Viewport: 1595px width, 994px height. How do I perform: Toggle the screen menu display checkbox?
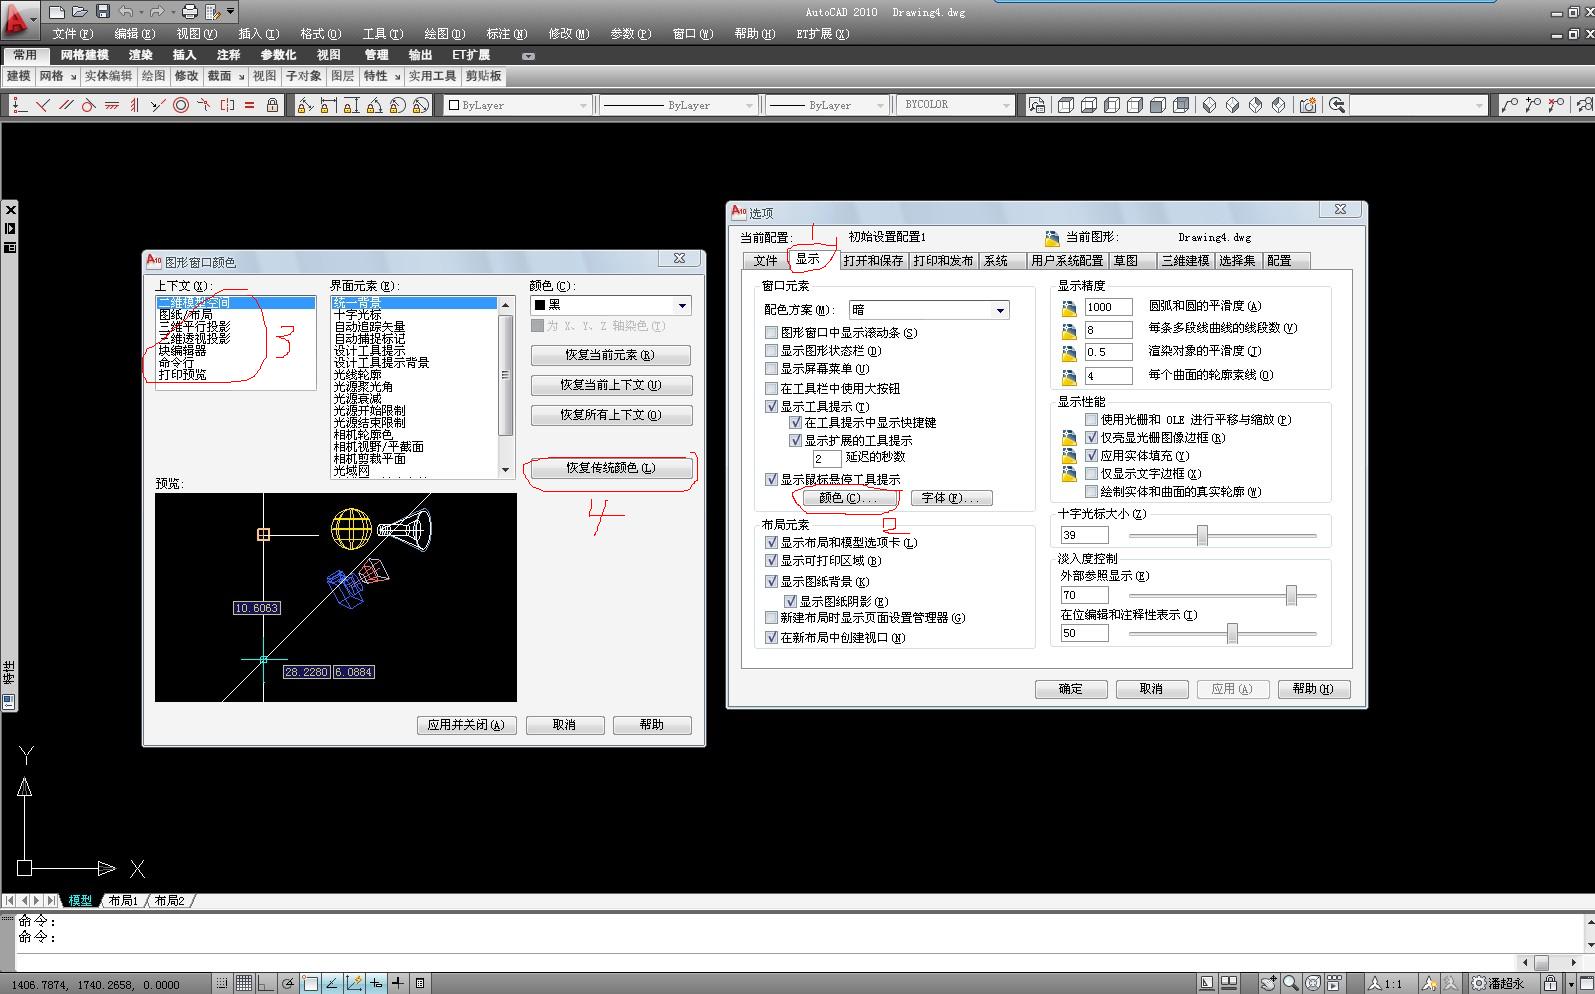pyautogui.click(x=771, y=369)
